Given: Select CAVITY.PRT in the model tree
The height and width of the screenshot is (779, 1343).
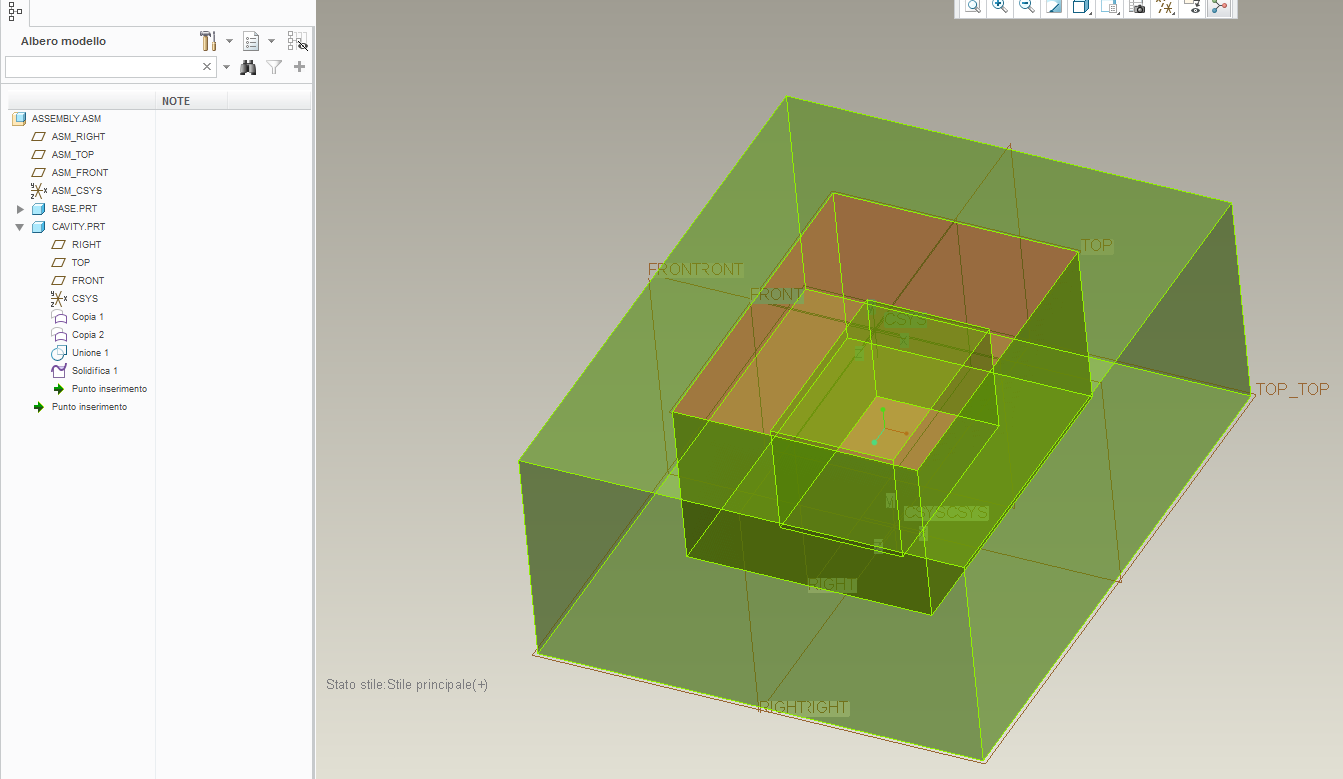Looking at the screenshot, I should click(78, 227).
